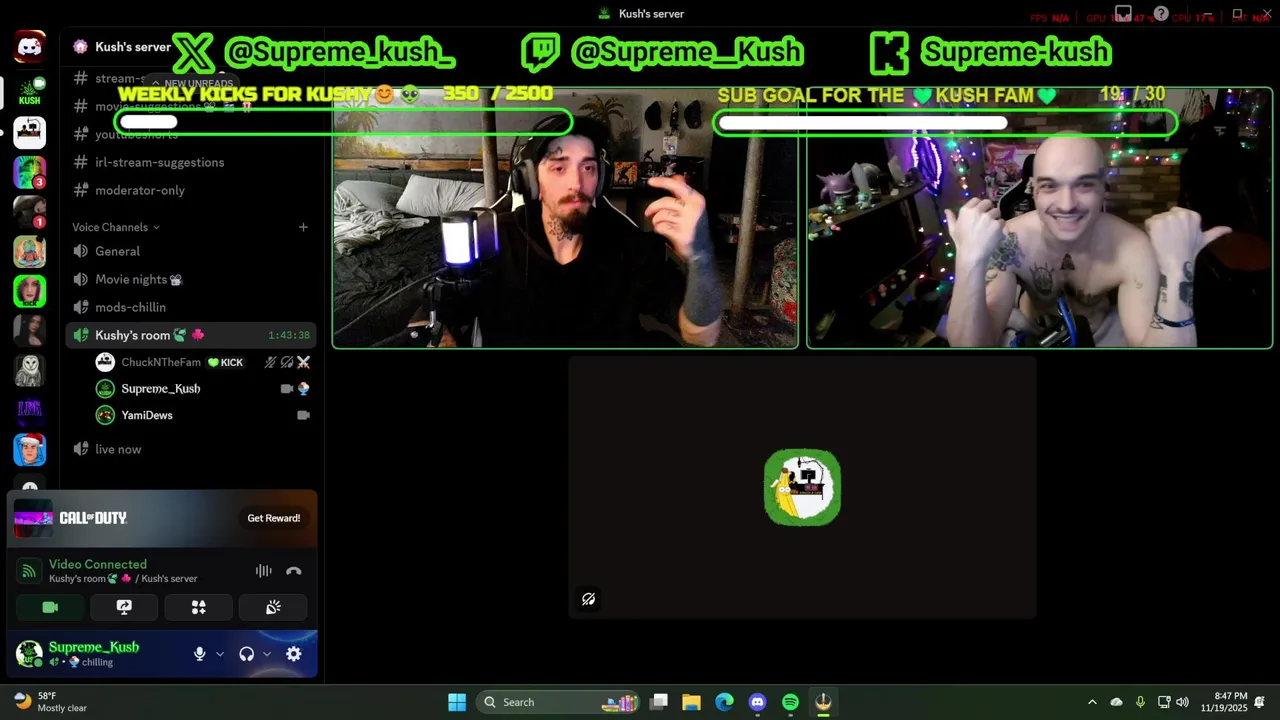The width and height of the screenshot is (1280, 720).
Task: Open the soundboard button
Action: pyautogui.click(x=273, y=607)
